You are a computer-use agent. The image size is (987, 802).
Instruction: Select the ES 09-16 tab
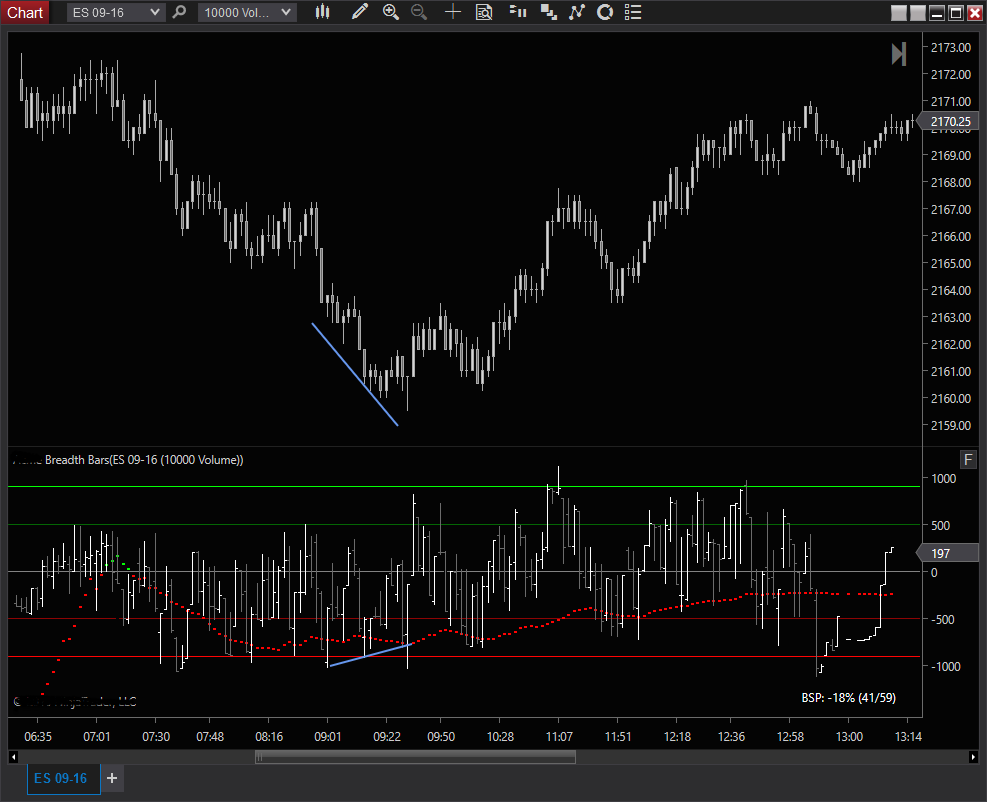coord(61,778)
